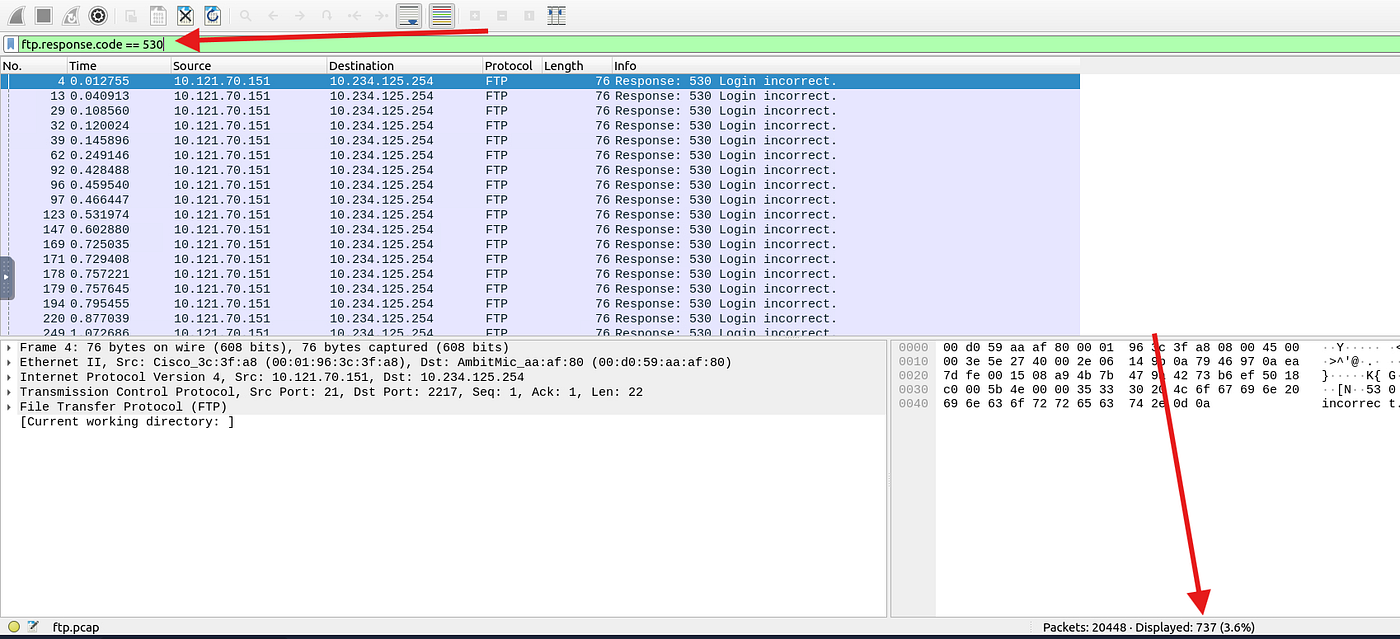Select packet number 62 in the list

coord(540,155)
